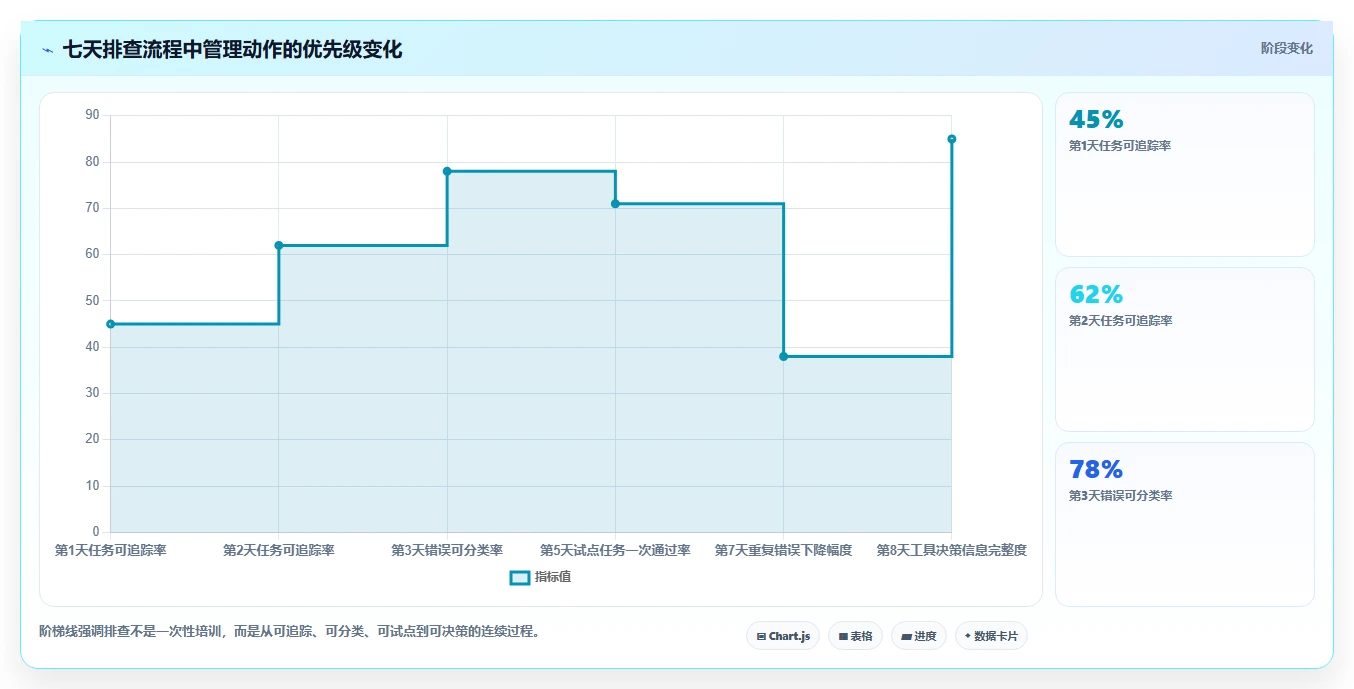Click the lightning icon beside the chart title
Viewport: 1354px width, 689px height.
click(47, 50)
